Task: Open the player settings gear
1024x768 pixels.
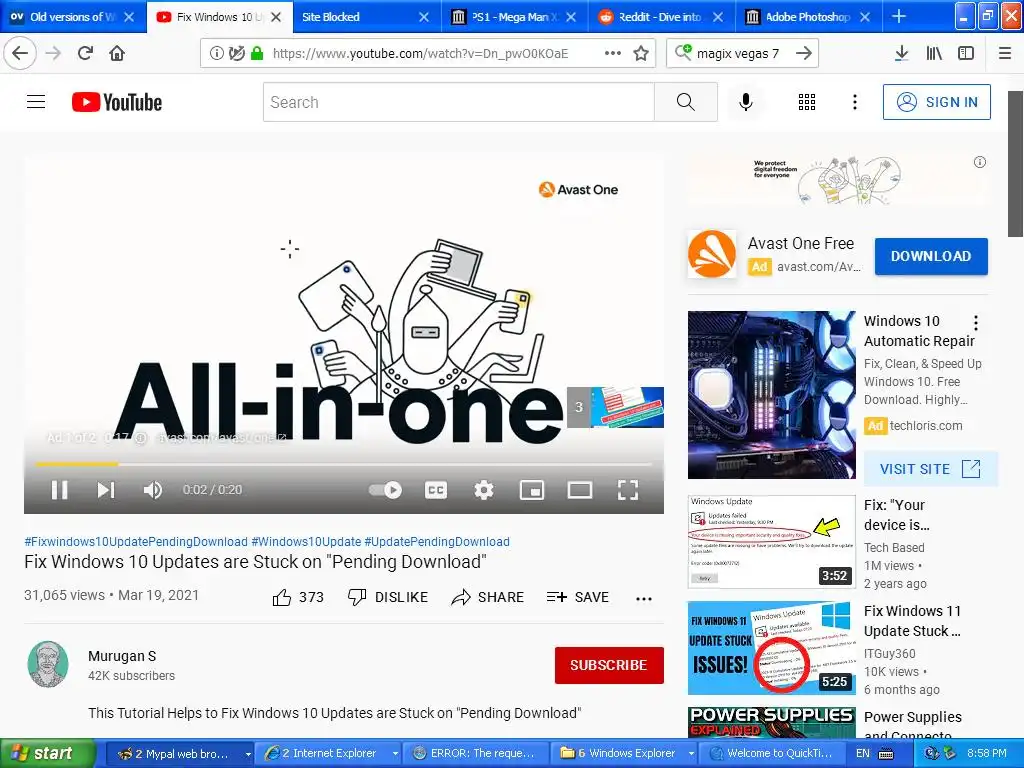Action: [484, 490]
